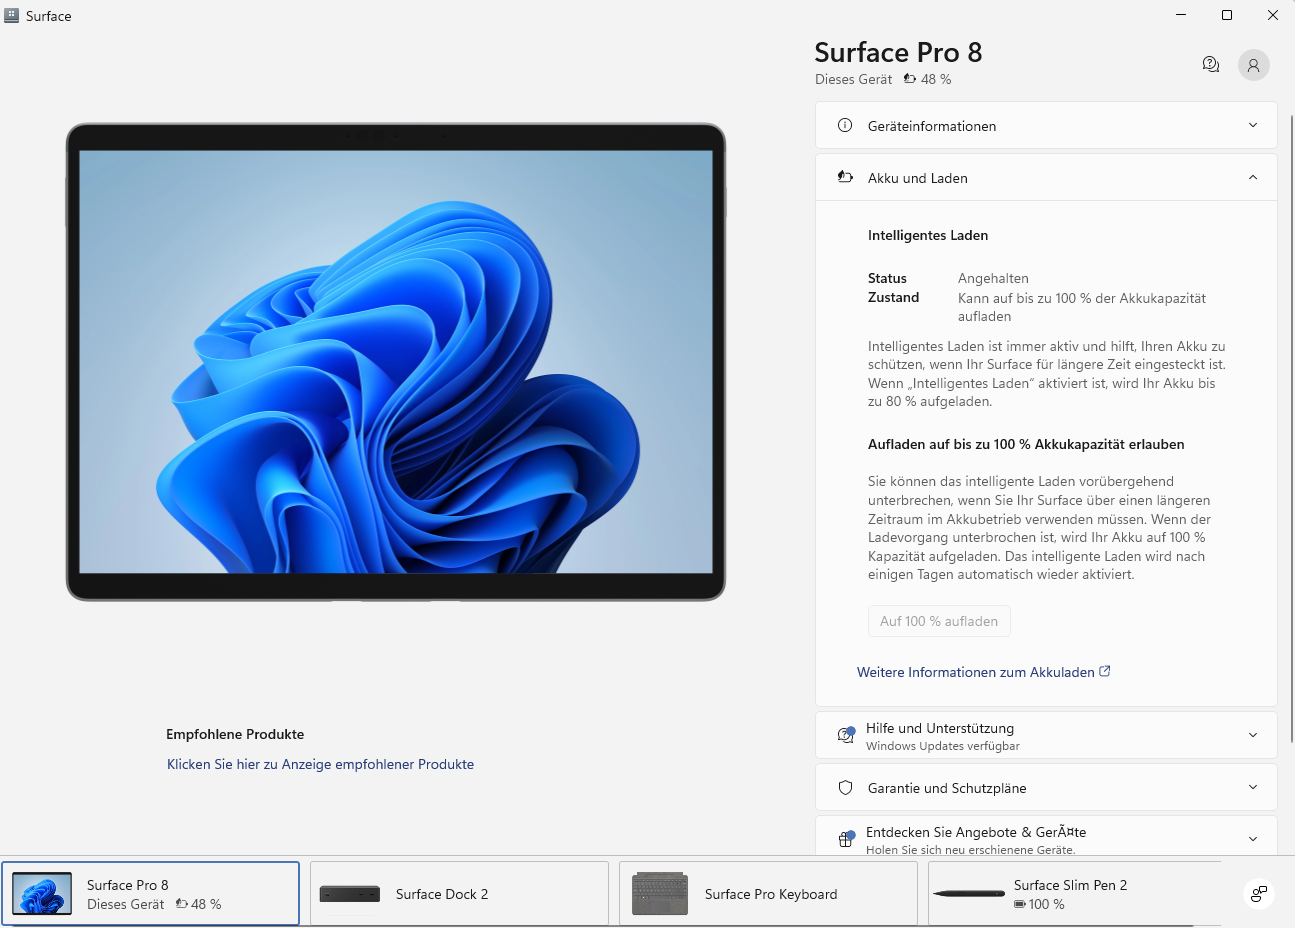The image size is (1295, 928).
Task: Click Windows Updates verfügbar subtitle
Action: [x=943, y=746]
